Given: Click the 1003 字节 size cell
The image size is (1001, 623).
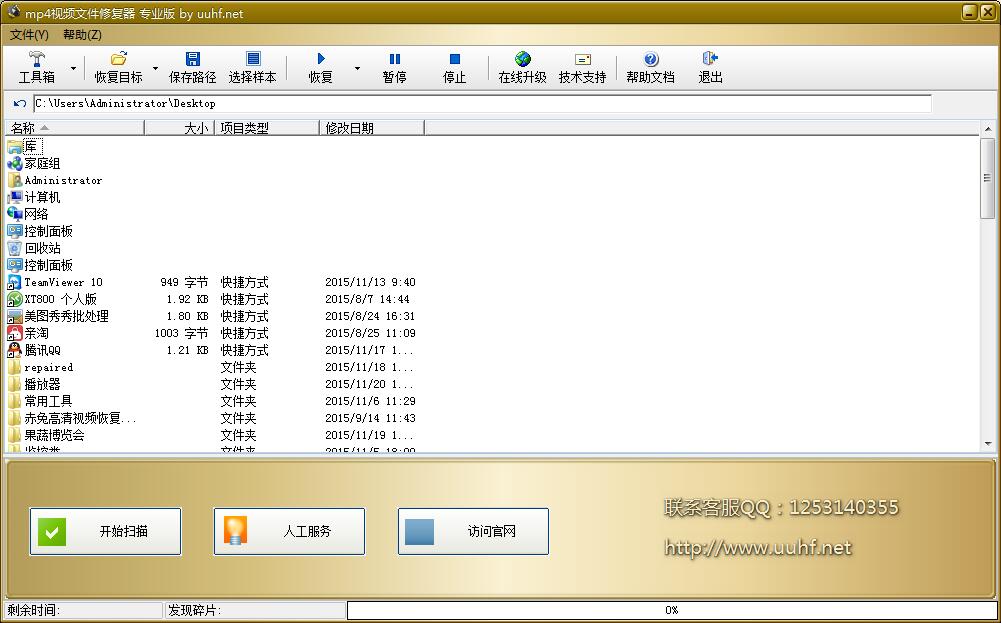Looking at the screenshot, I should [x=181, y=333].
